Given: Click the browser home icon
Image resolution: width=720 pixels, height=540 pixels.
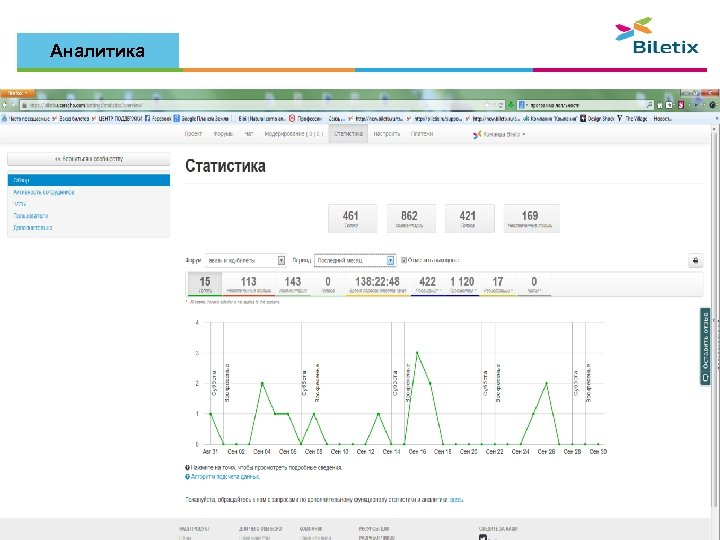Looking at the screenshot, I should (660, 105).
